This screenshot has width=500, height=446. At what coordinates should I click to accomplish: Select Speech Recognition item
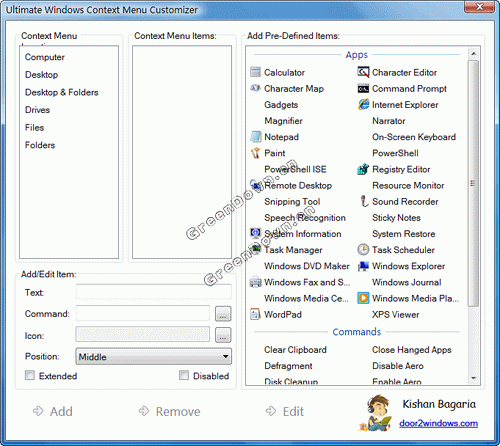tap(305, 218)
